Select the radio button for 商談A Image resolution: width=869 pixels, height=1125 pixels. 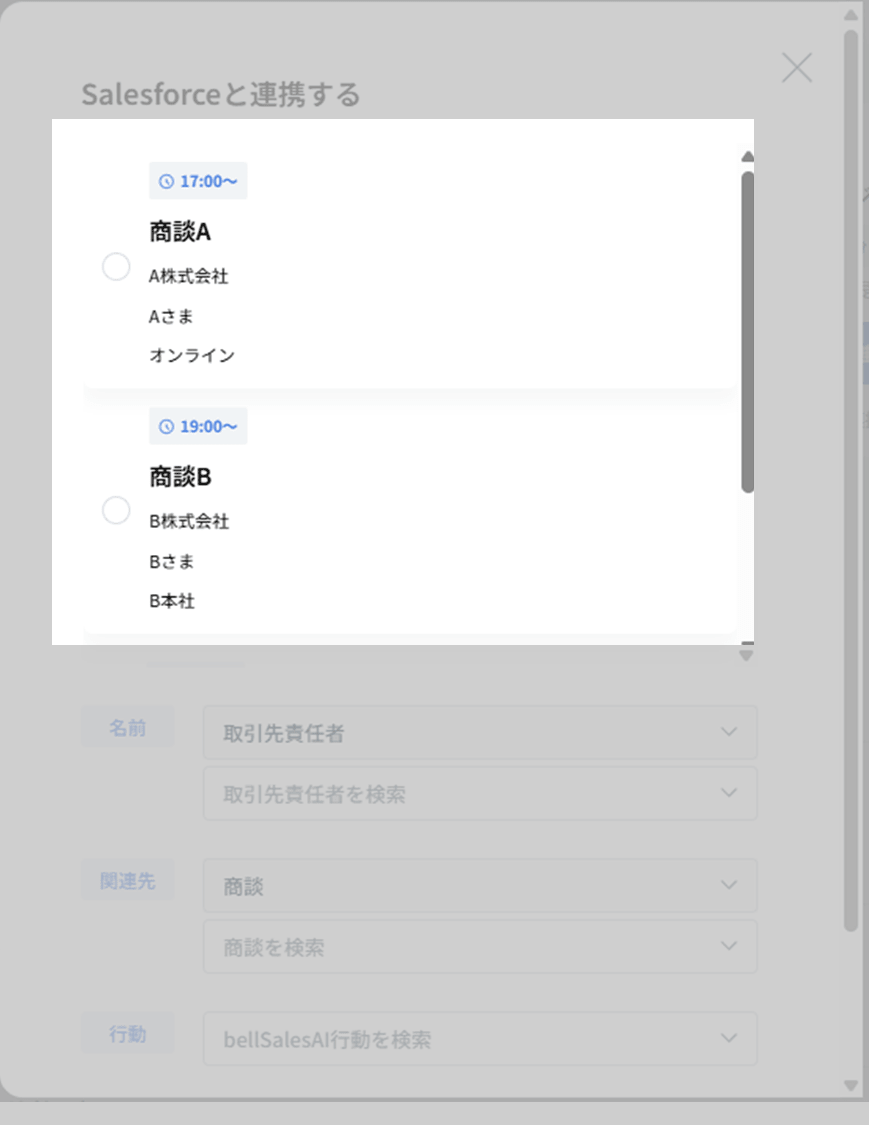[x=116, y=267]
